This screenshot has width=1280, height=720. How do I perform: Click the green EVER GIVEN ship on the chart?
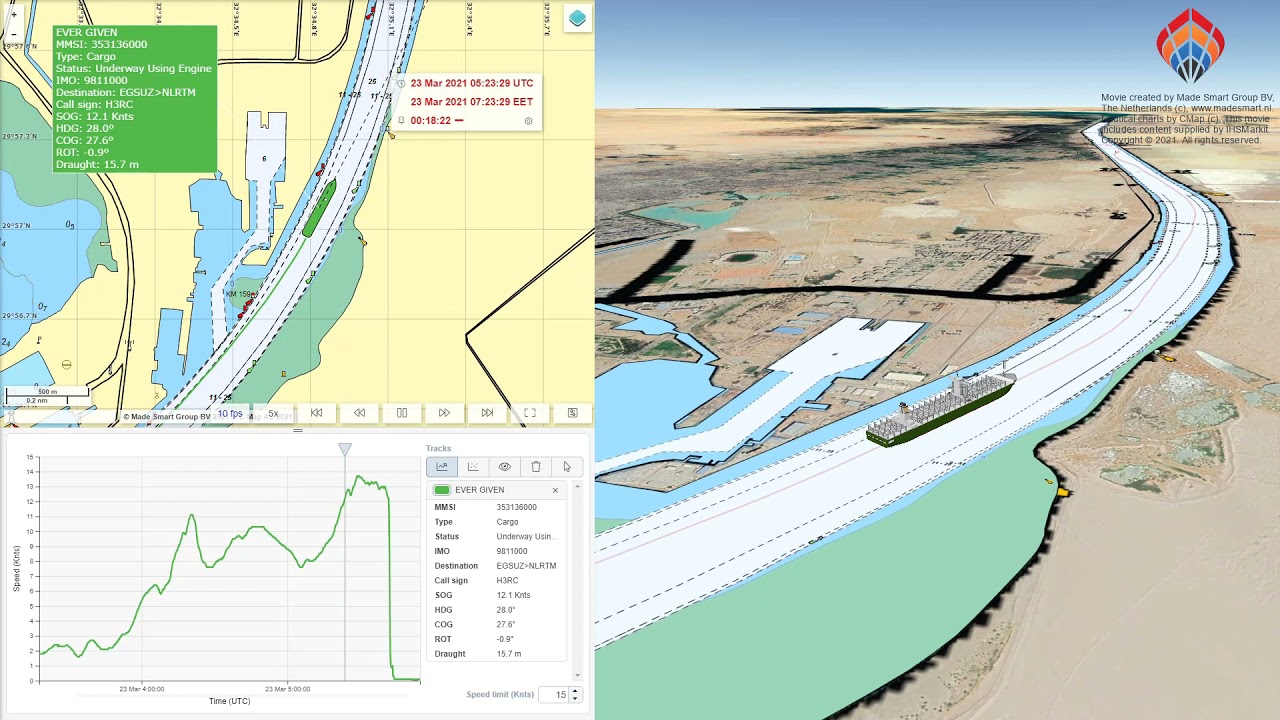(x=319, y=210)
